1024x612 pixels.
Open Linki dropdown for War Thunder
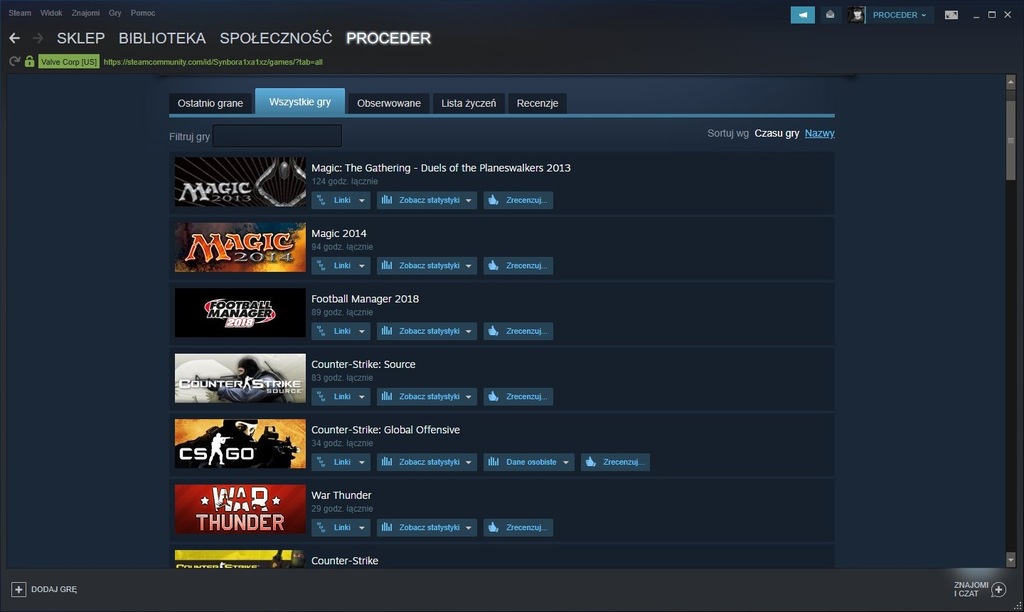[x=341, y=527]
